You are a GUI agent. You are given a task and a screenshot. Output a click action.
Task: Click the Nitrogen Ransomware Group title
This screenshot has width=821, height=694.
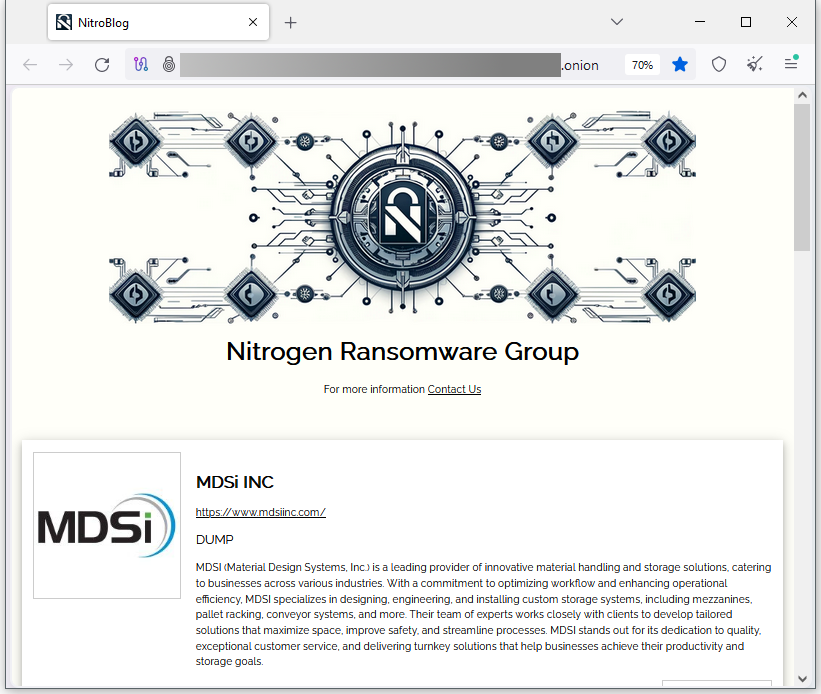[402, 351]
